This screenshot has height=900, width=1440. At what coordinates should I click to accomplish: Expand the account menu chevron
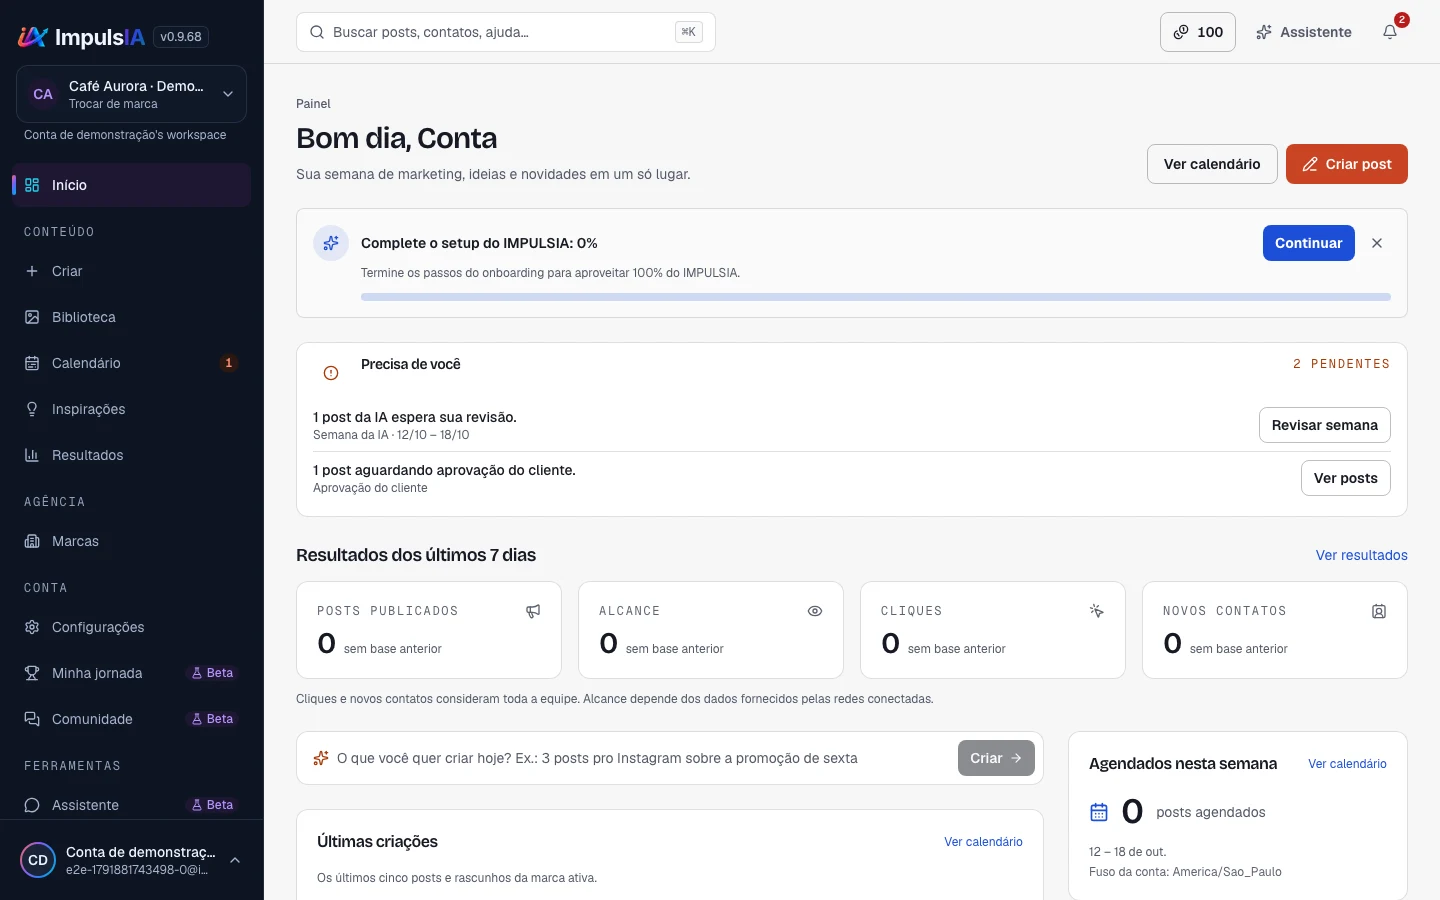pyautogui.click(x=235, y=860)
